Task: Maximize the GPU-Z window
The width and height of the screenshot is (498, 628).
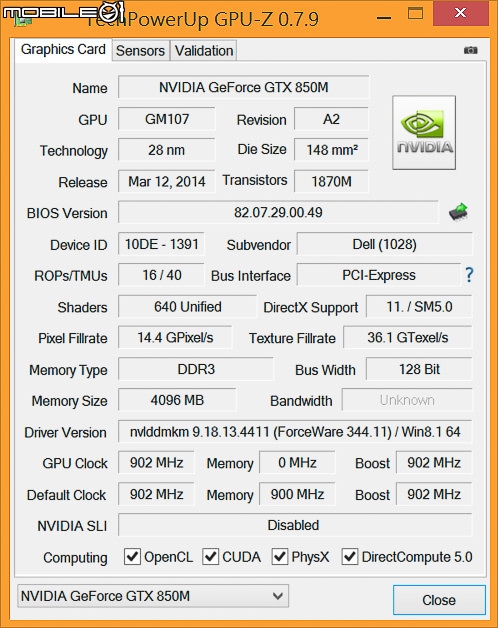Action: (415, 13)
